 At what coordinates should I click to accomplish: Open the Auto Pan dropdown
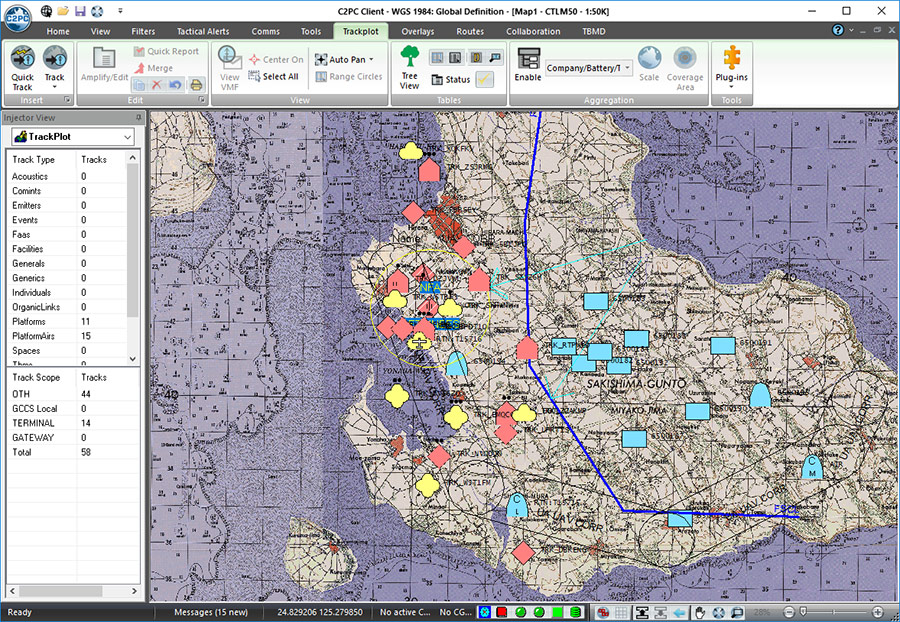pyautogui.click(x=371, y=60)
